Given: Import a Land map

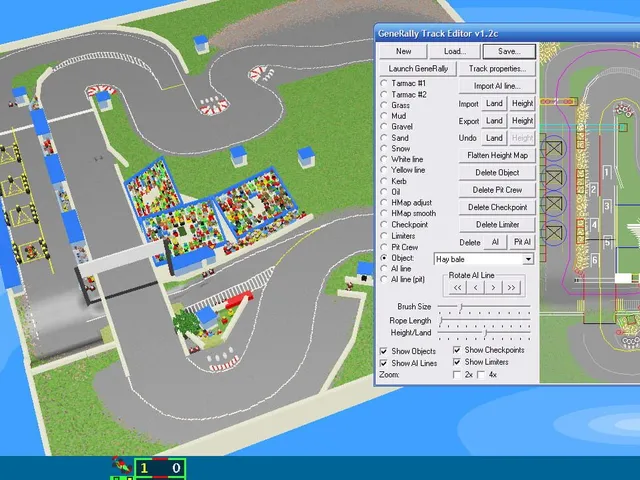Looking at the screenshot, I should coord(494,104).
